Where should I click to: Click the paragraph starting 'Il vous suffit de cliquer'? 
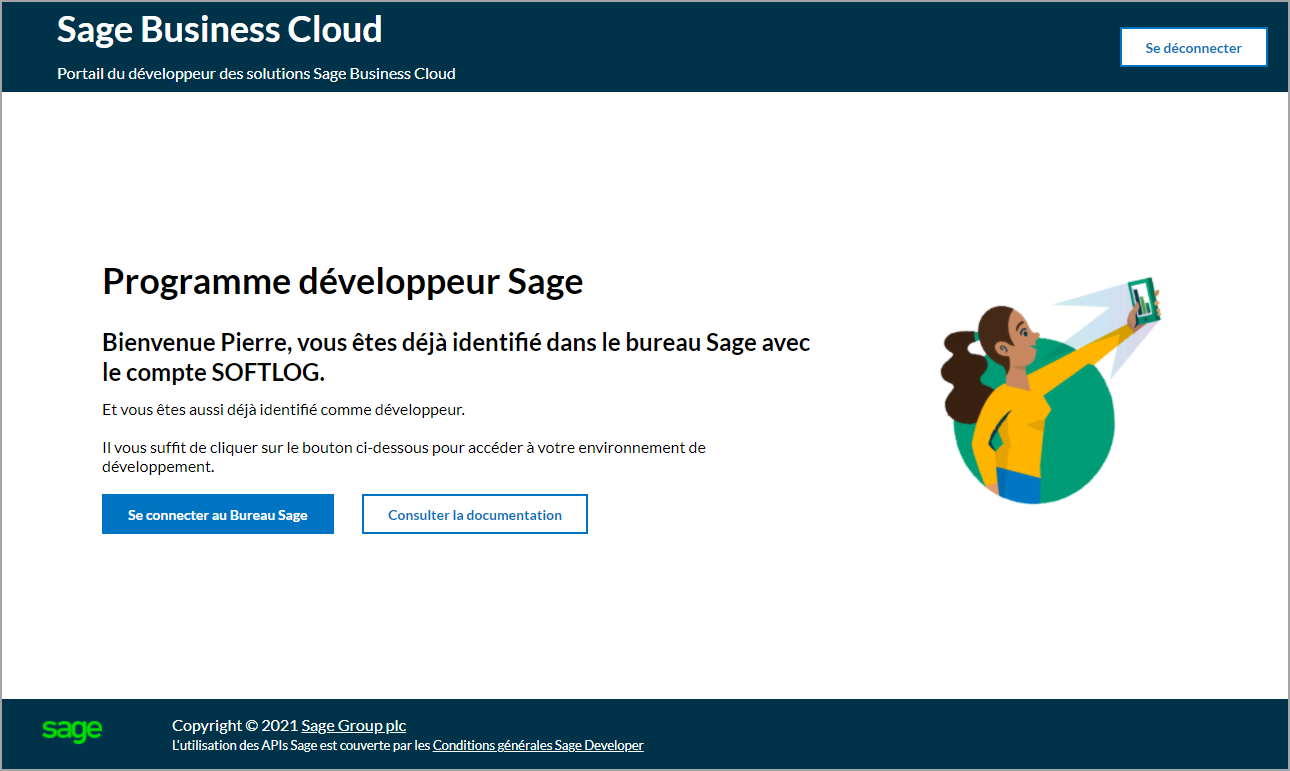coord(404,457)
